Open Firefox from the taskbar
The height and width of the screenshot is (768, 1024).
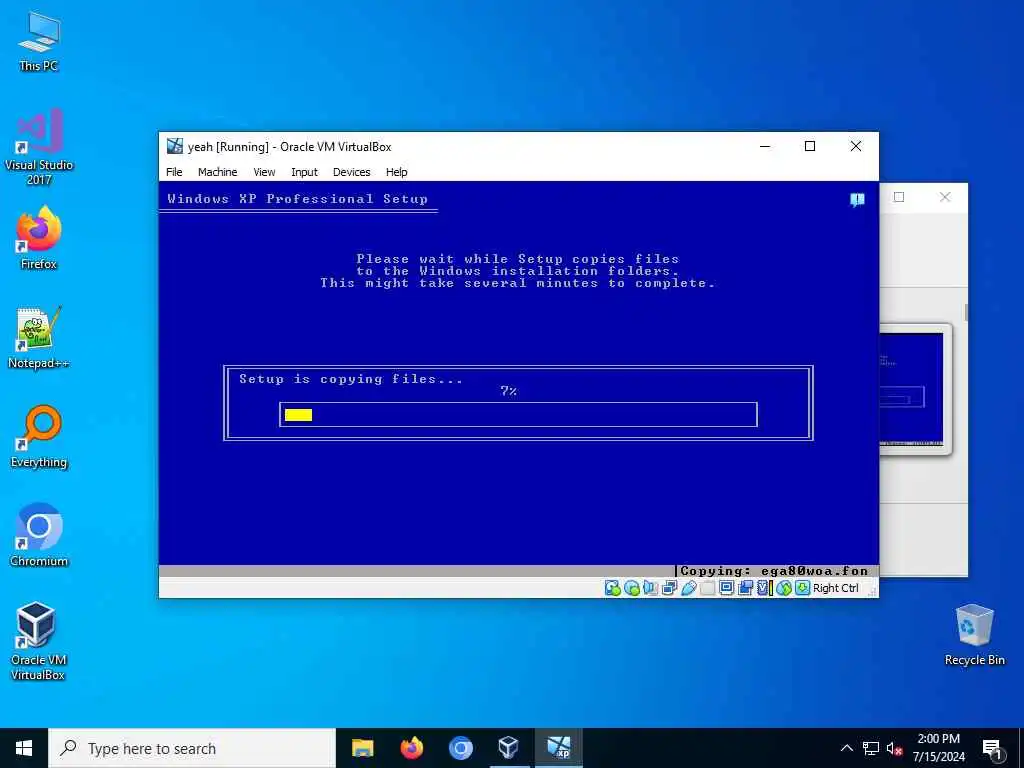[411, 748]
